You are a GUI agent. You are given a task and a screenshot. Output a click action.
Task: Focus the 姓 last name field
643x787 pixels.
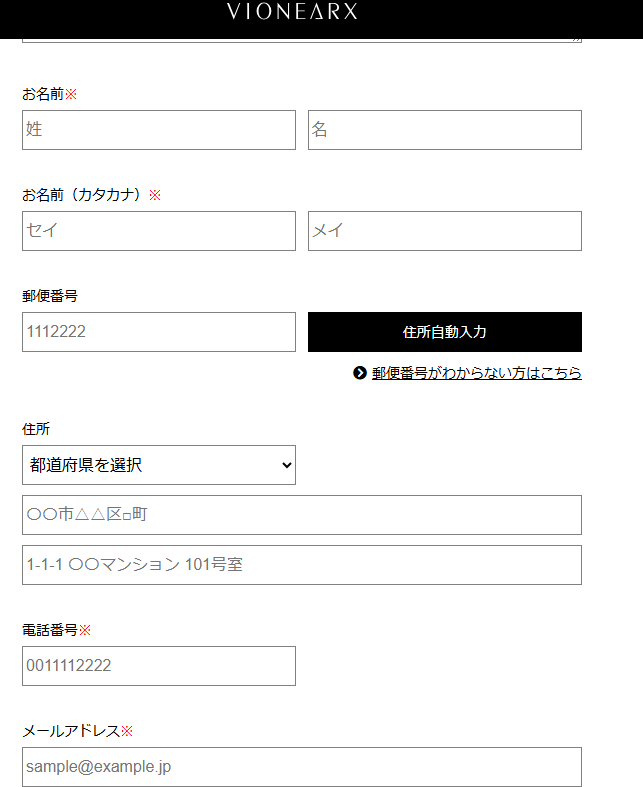tap(159, 130)
